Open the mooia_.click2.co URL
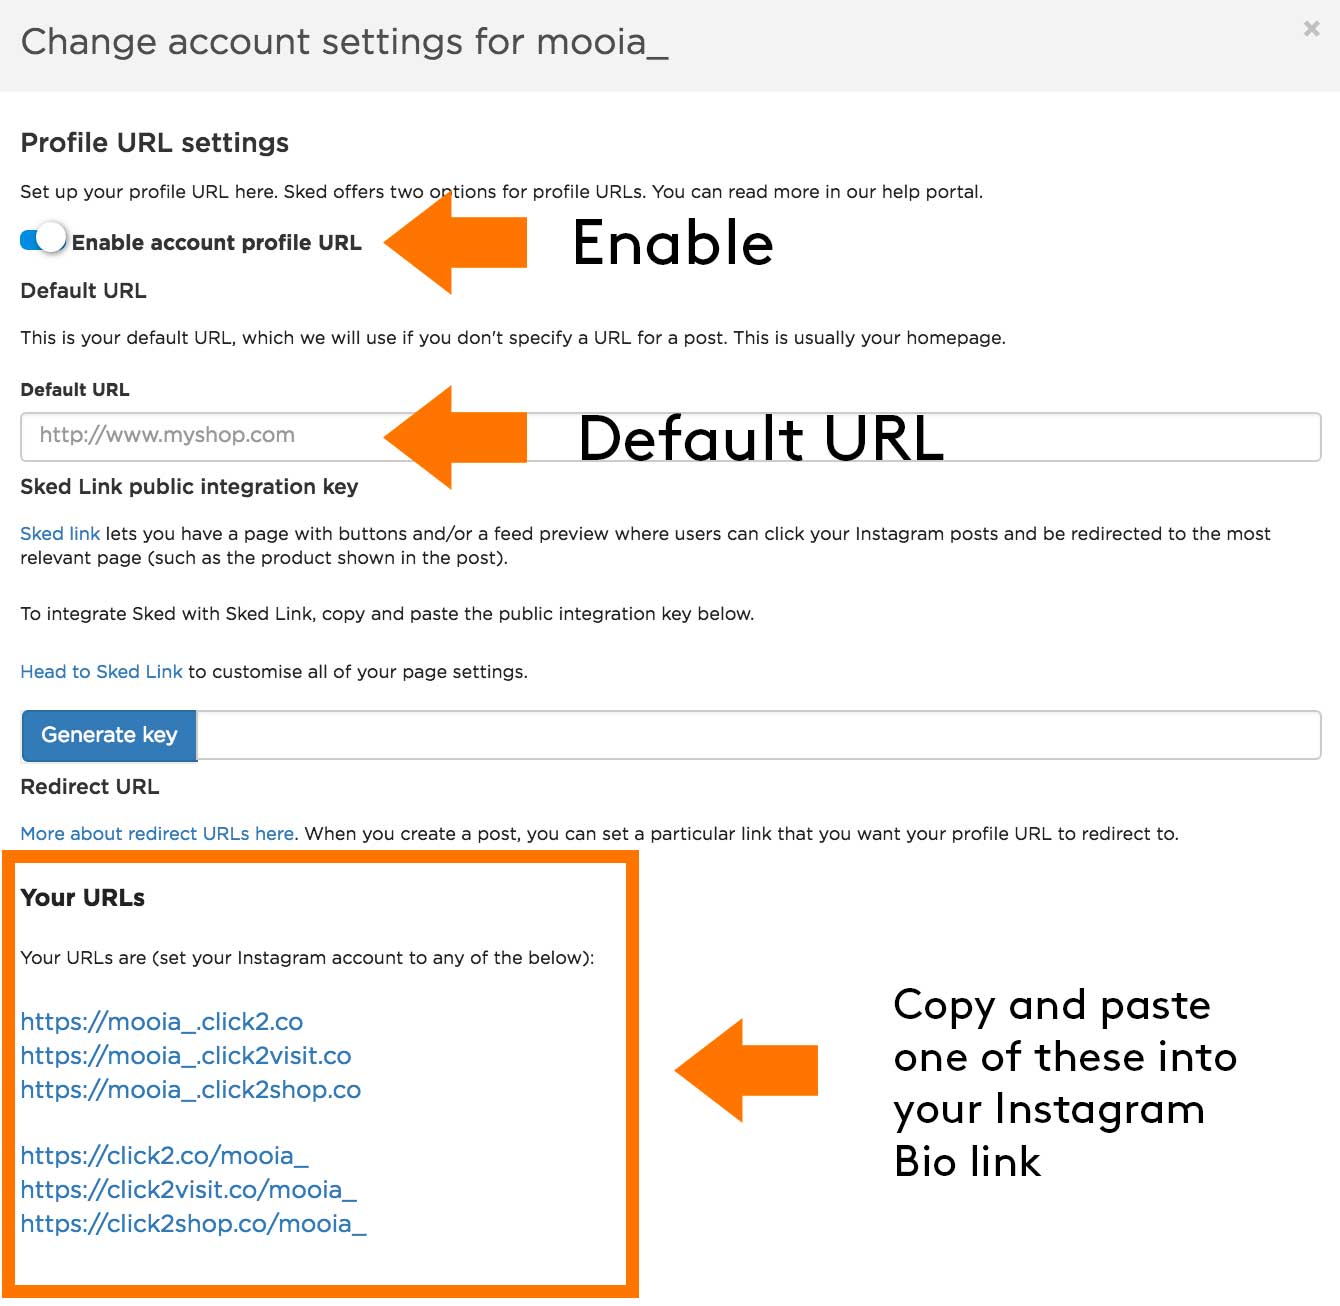The height and width of the screenshot is (1306, 1340). [x=161, y=1021]
